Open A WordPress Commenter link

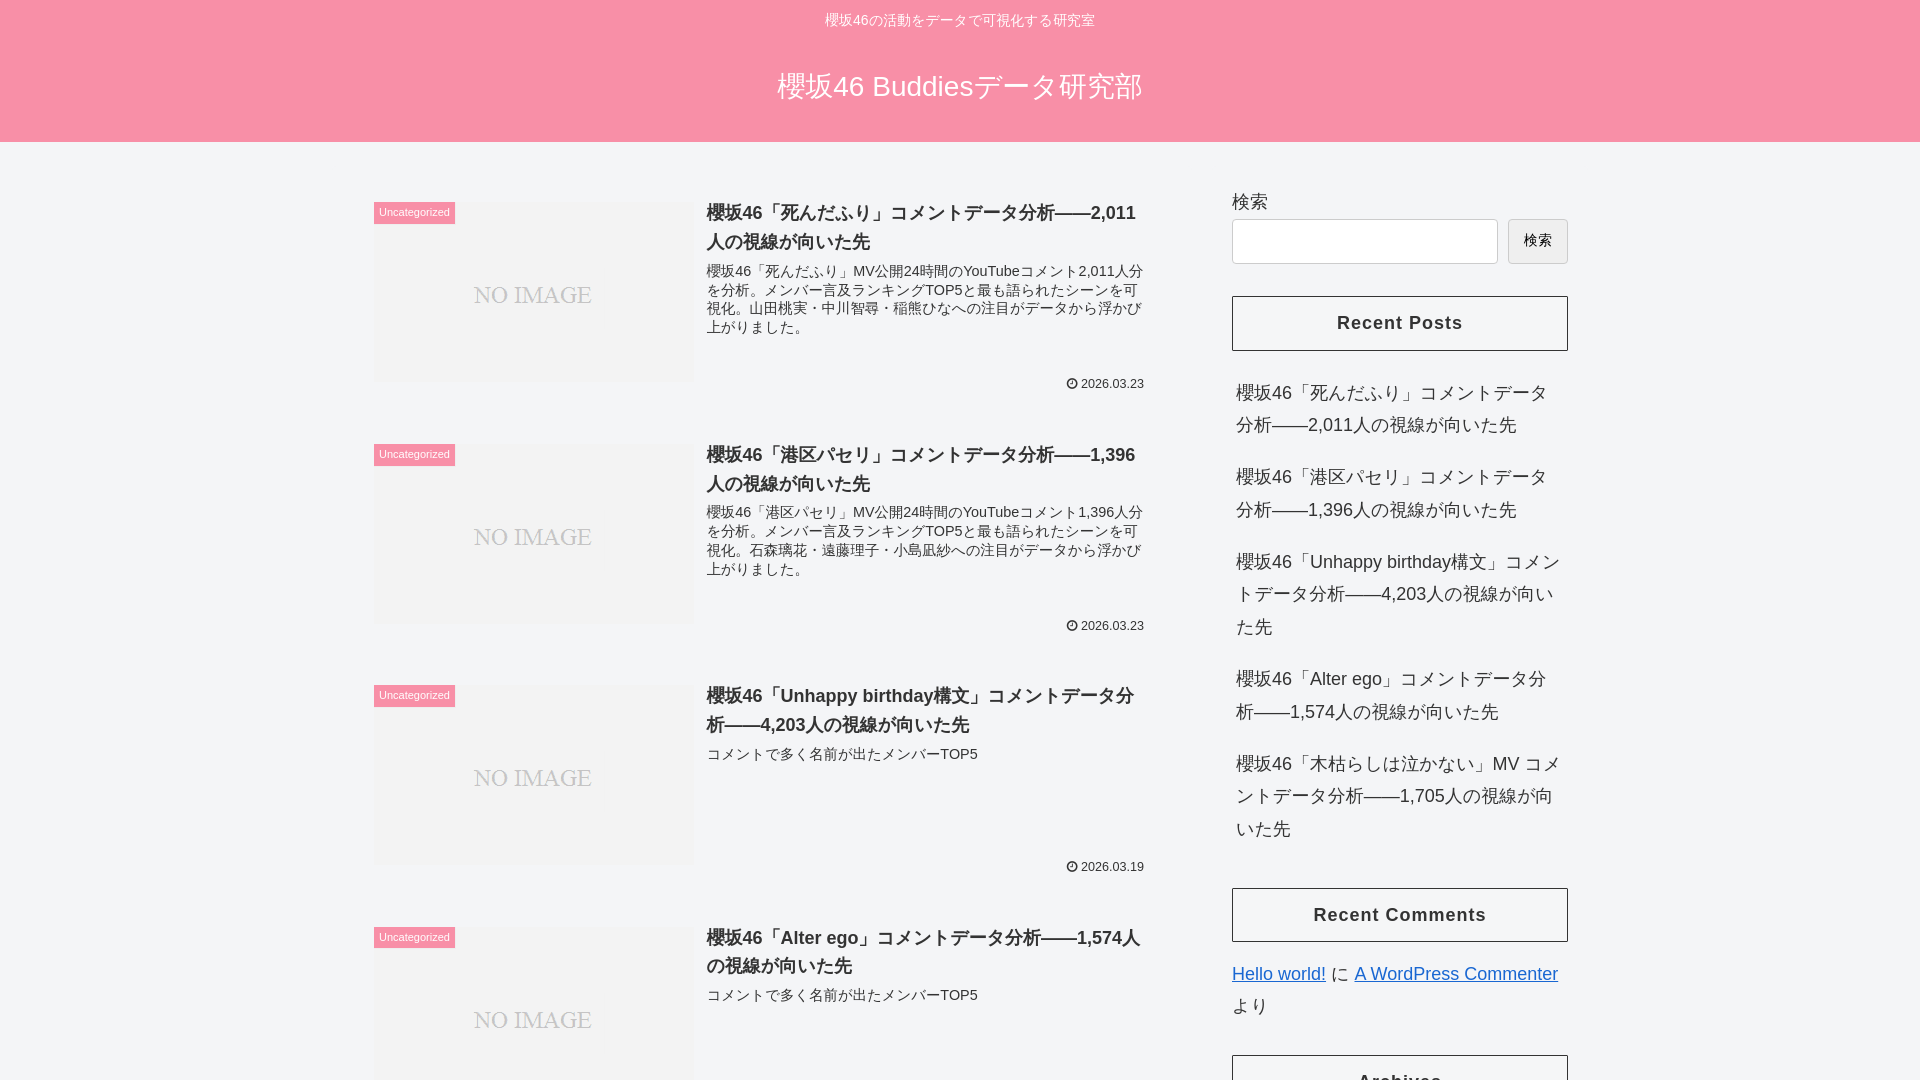(x=1456, y=974)
